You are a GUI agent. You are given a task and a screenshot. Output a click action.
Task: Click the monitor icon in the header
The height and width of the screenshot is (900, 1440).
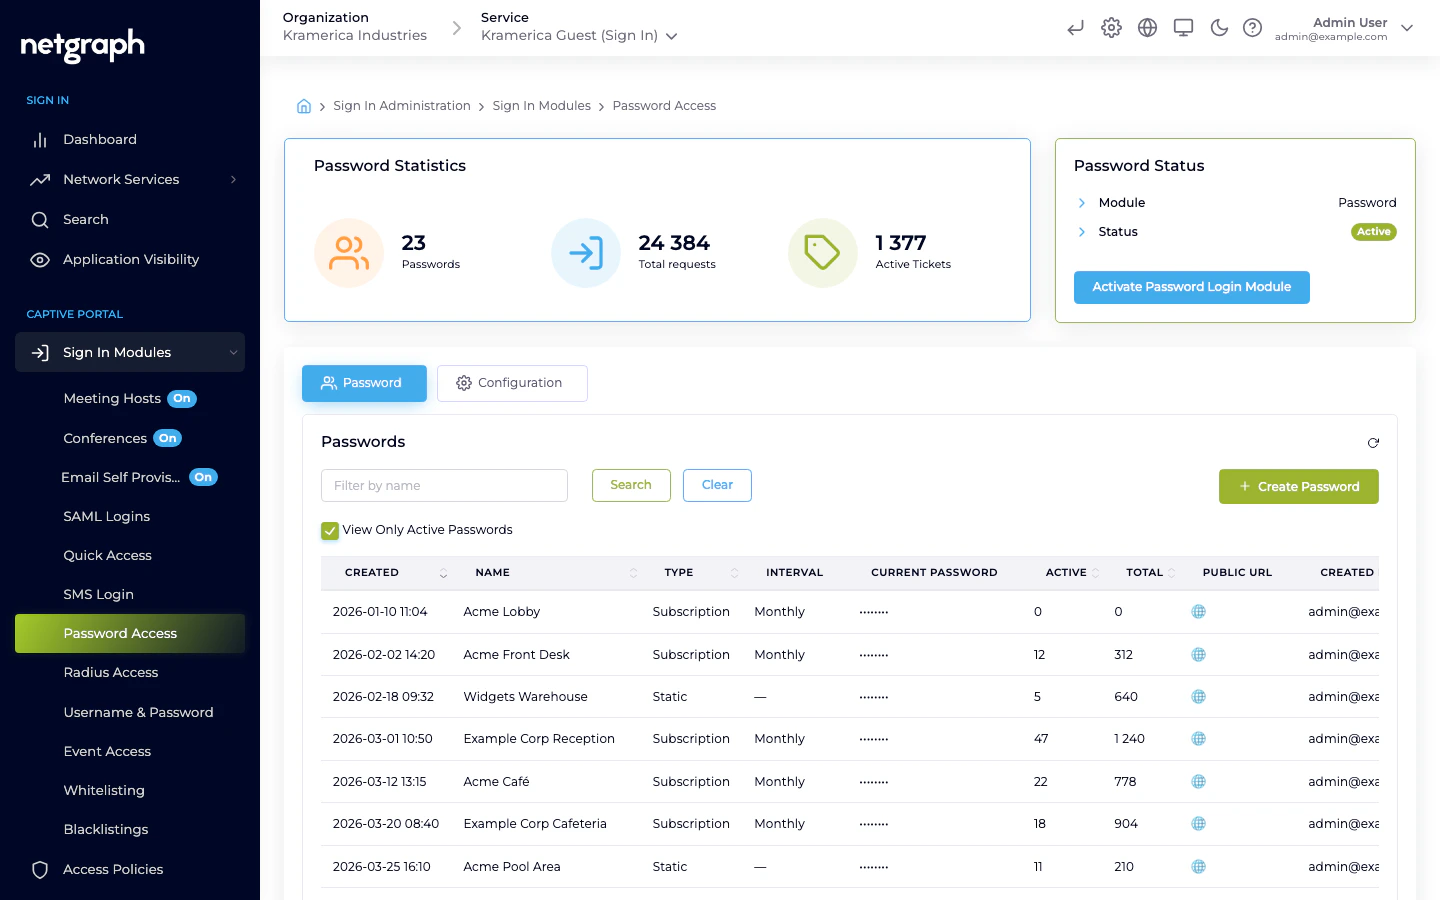(x=1183, y=28)
